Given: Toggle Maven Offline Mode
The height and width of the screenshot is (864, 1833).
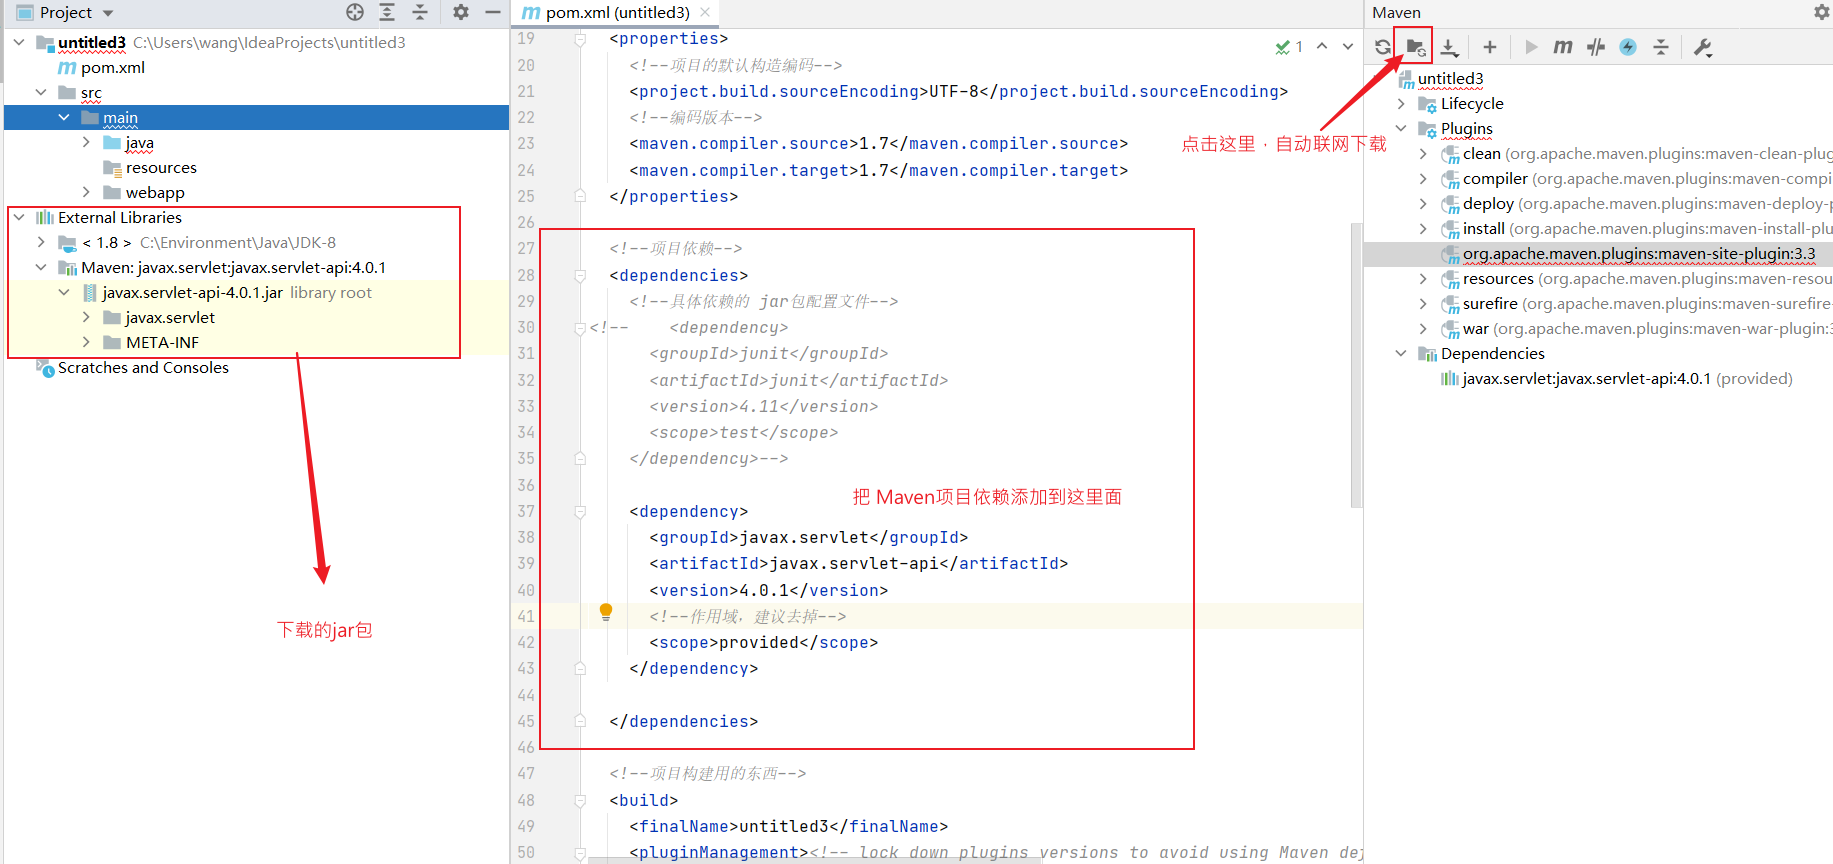Looking at the screenshot, I should coord(1595,47).
